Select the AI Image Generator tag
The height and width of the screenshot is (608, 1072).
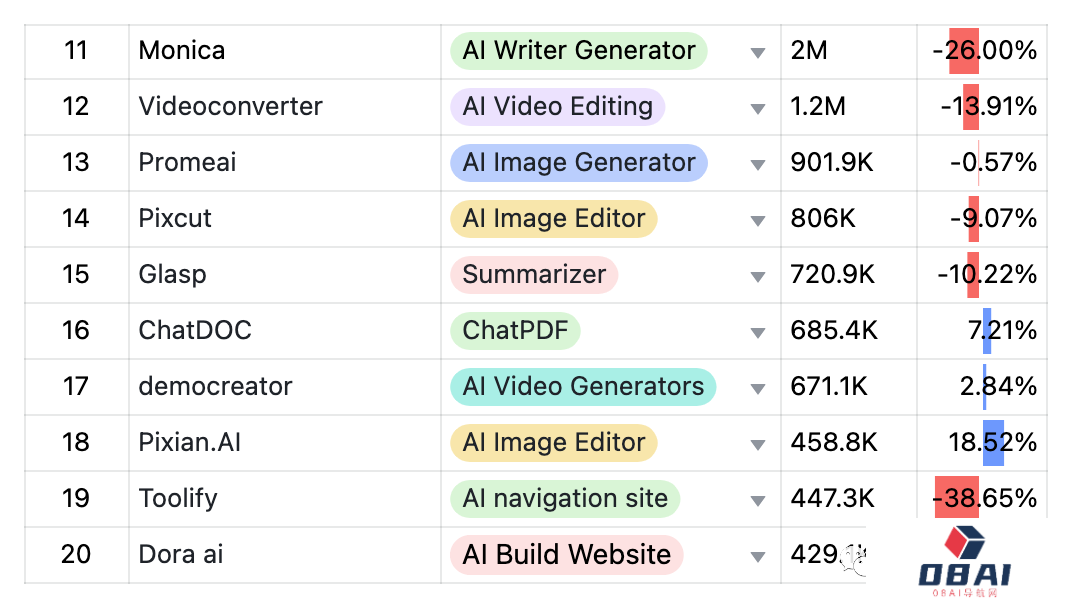(x=578, y=163)
